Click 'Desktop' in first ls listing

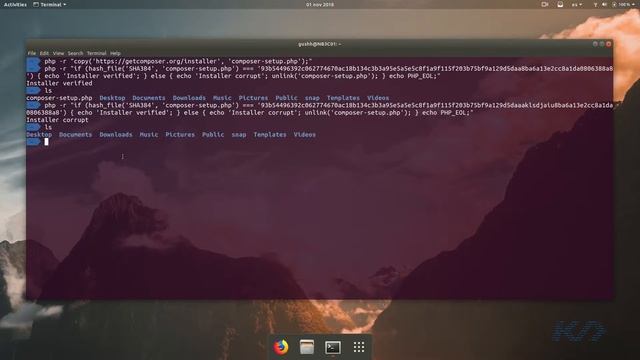112,98
